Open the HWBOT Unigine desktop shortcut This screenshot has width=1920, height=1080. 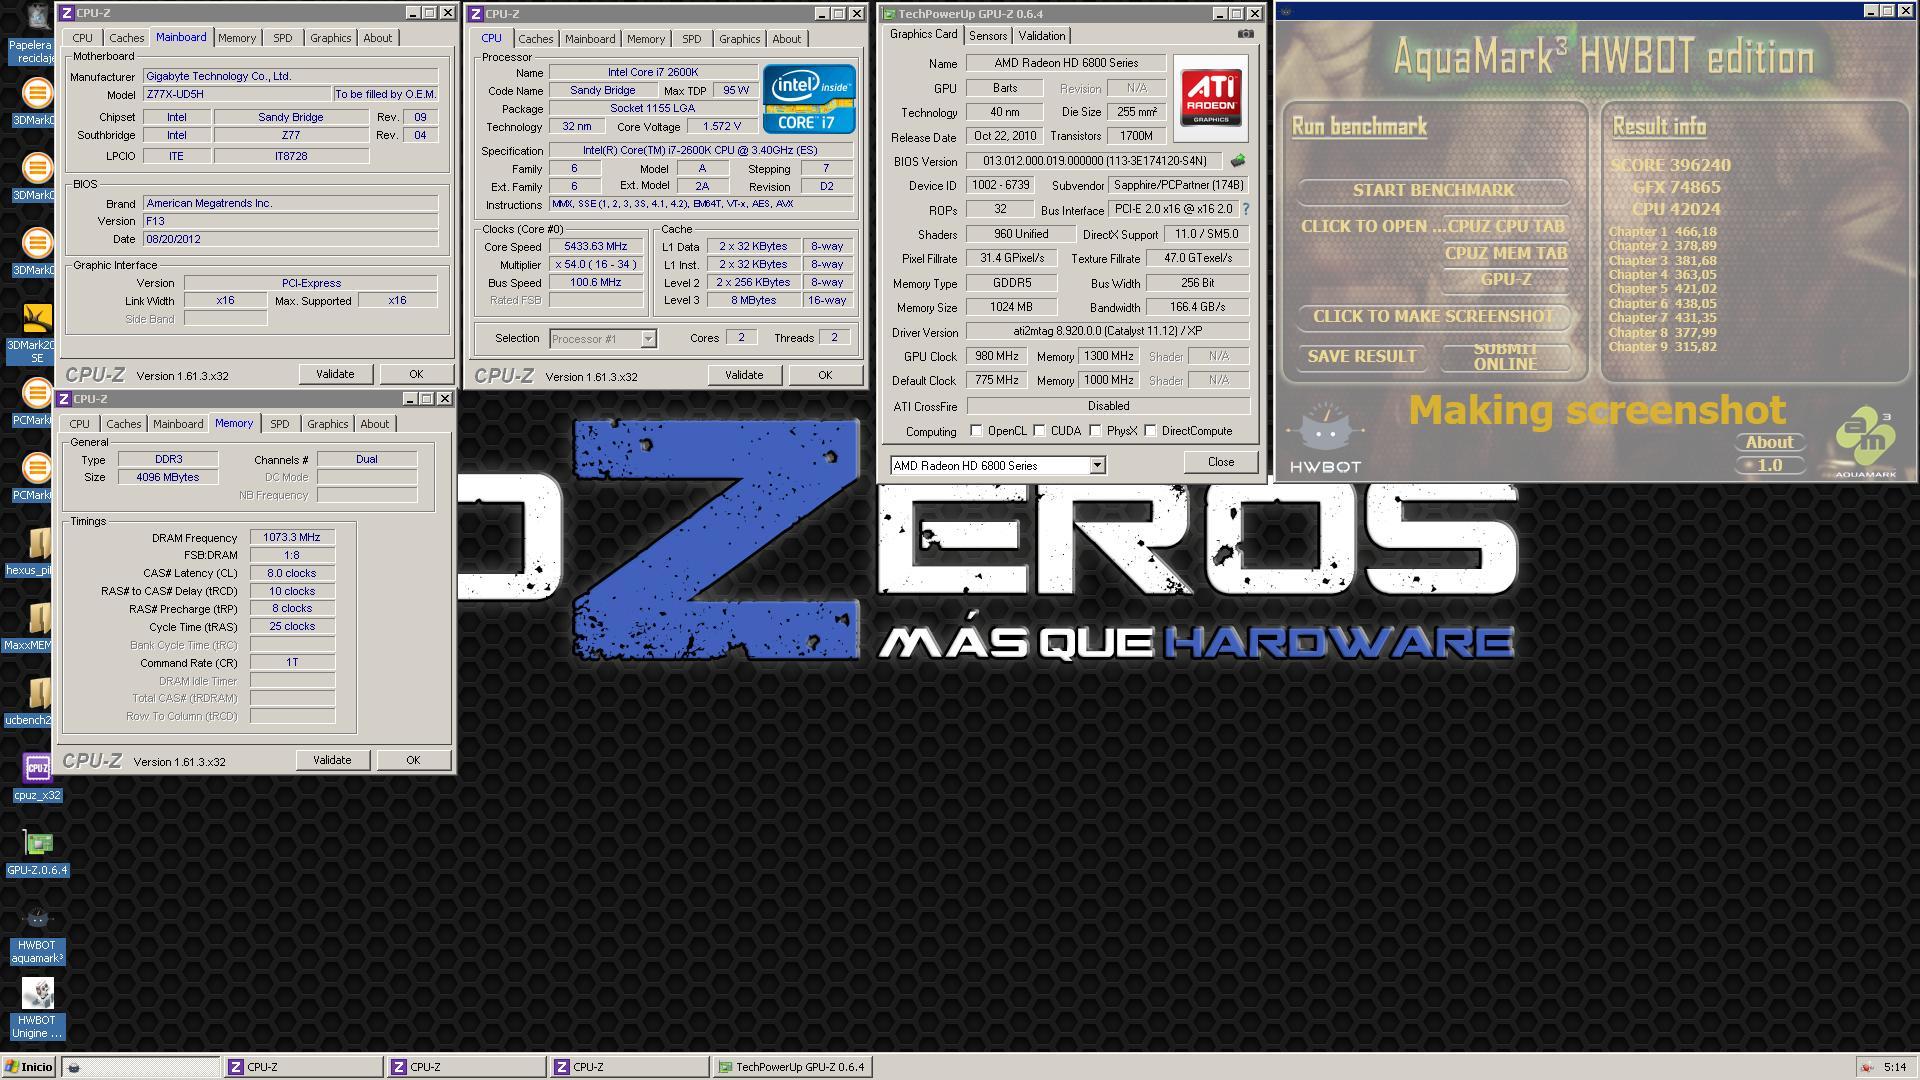37,1009
